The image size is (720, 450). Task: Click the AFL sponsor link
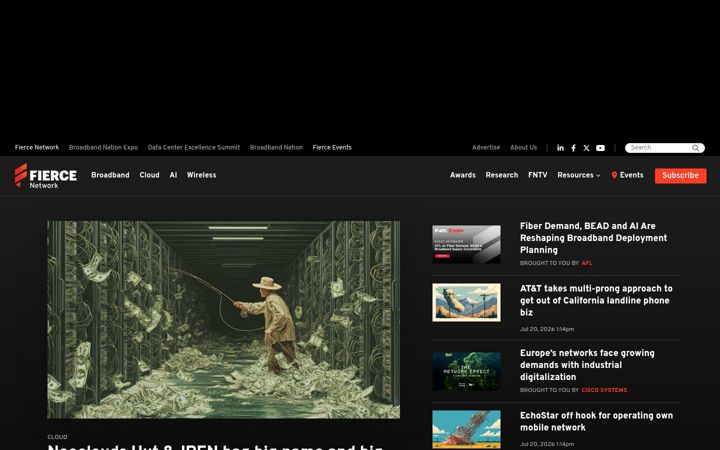tap(587, 263)
